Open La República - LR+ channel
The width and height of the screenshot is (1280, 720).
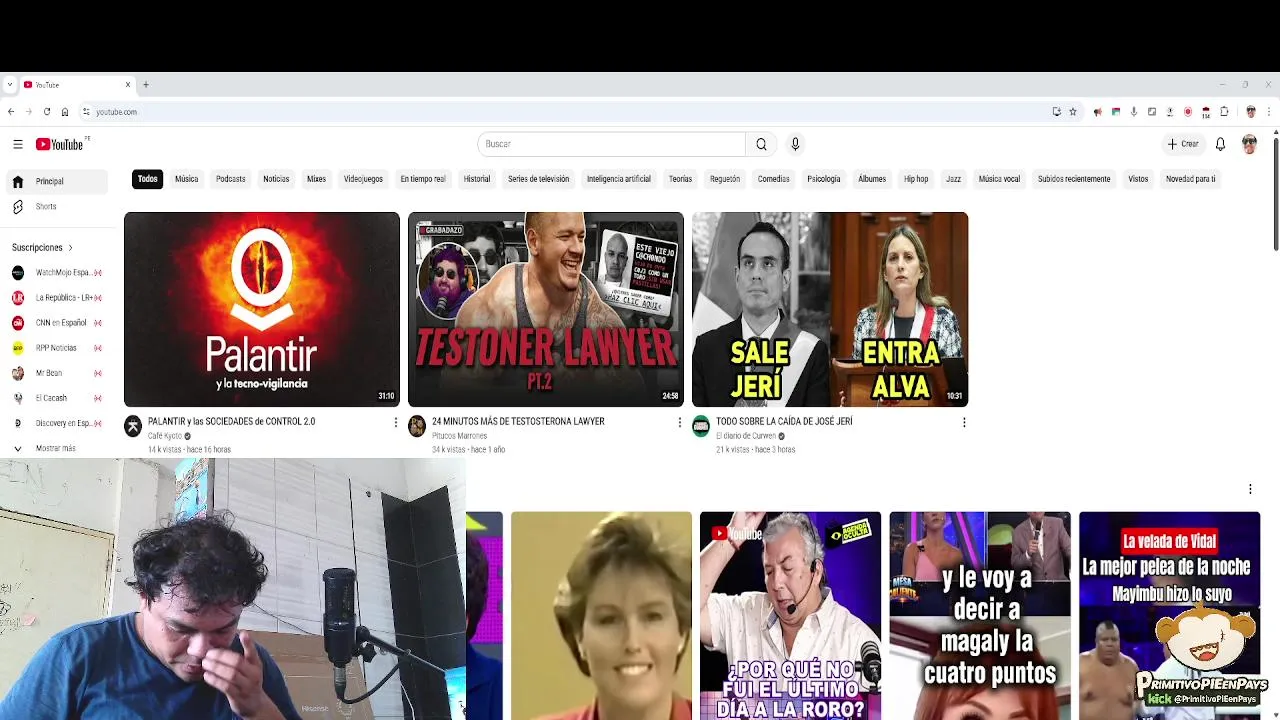(56, 297)
